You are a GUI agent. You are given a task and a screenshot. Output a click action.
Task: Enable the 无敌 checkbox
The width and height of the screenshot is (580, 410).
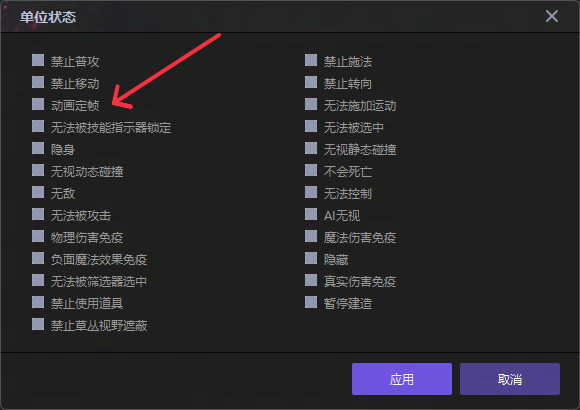[38, 192]
